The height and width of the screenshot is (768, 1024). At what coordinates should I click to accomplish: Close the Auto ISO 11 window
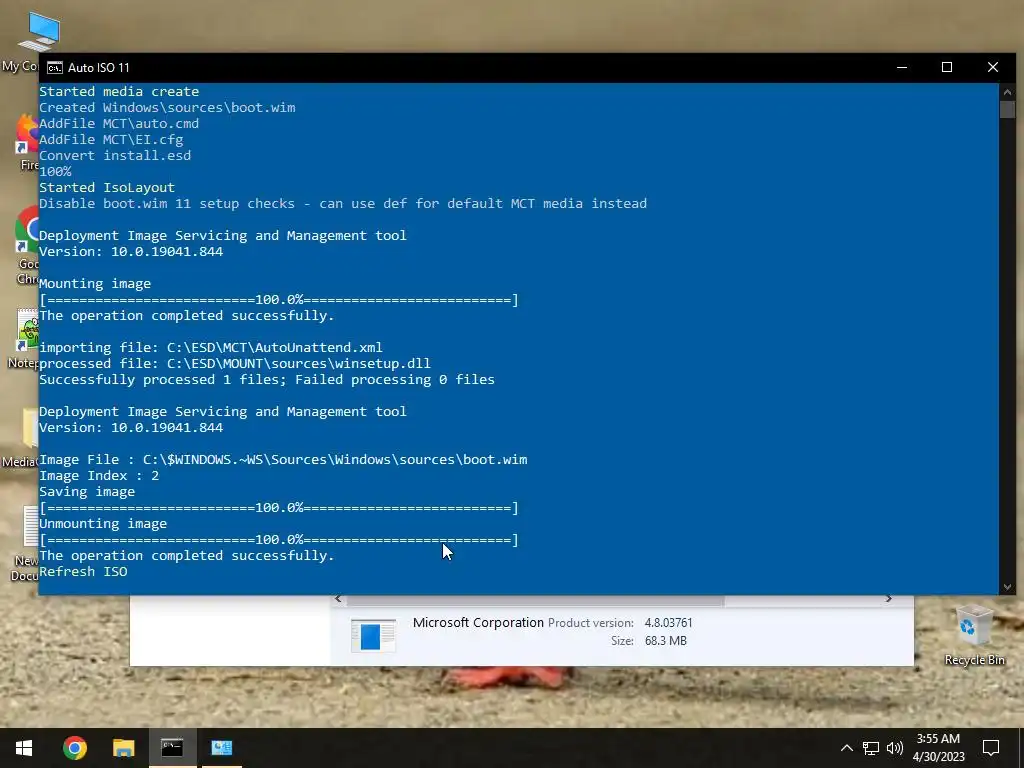pyautogui.click(x=993, y=67)
